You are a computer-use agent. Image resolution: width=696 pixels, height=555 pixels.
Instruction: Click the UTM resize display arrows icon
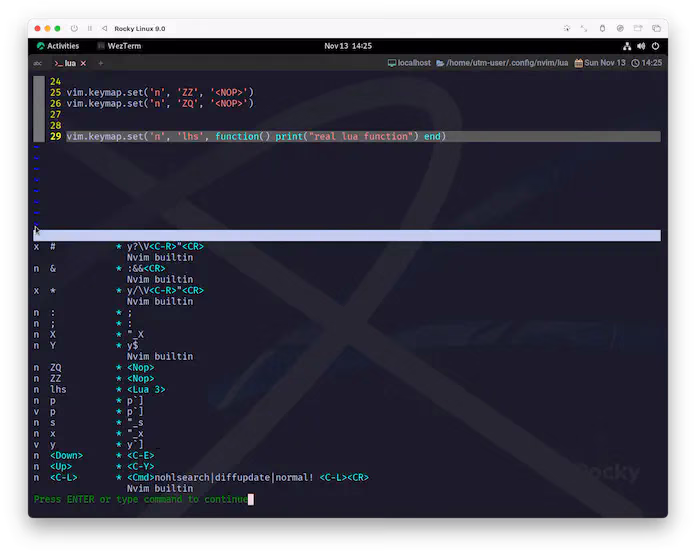[x=584, y=28]
